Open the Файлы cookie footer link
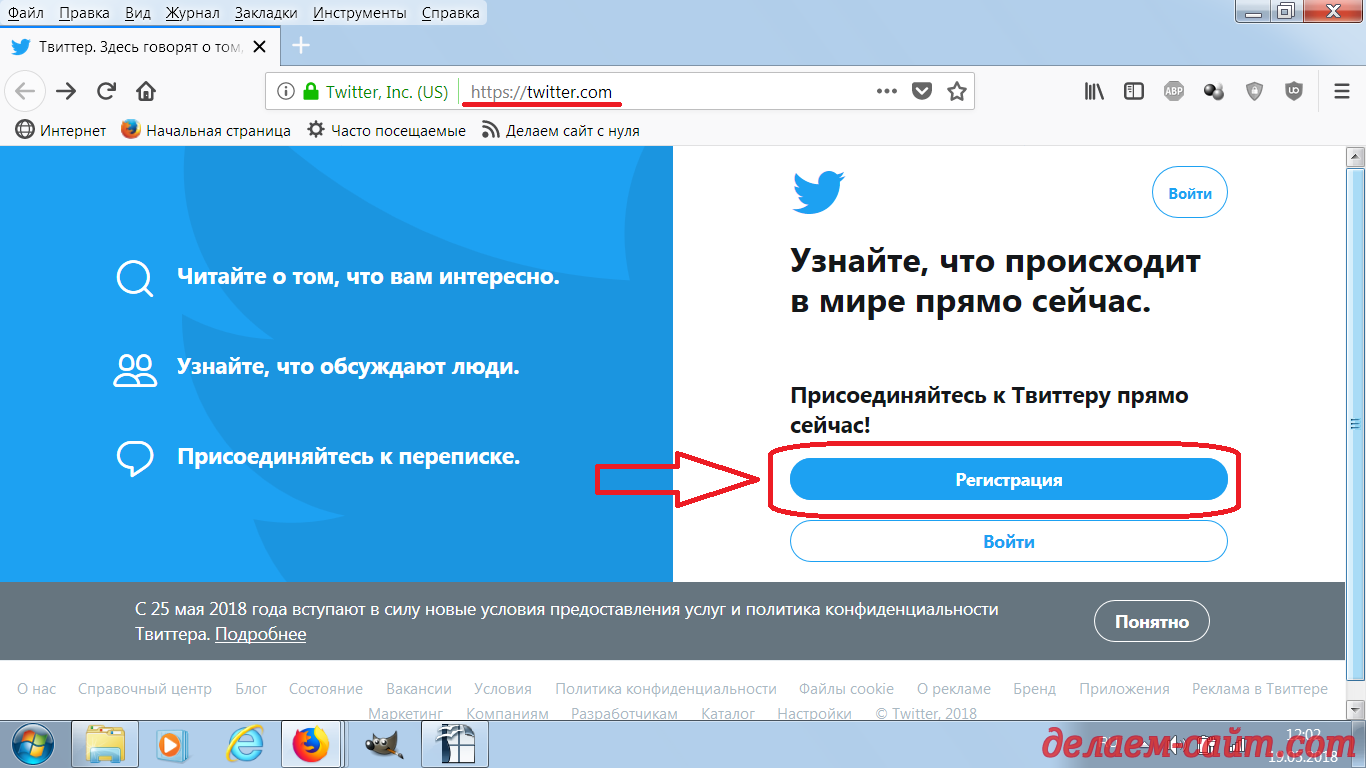This screenshot has width=1366, height=768. point(847,689)
